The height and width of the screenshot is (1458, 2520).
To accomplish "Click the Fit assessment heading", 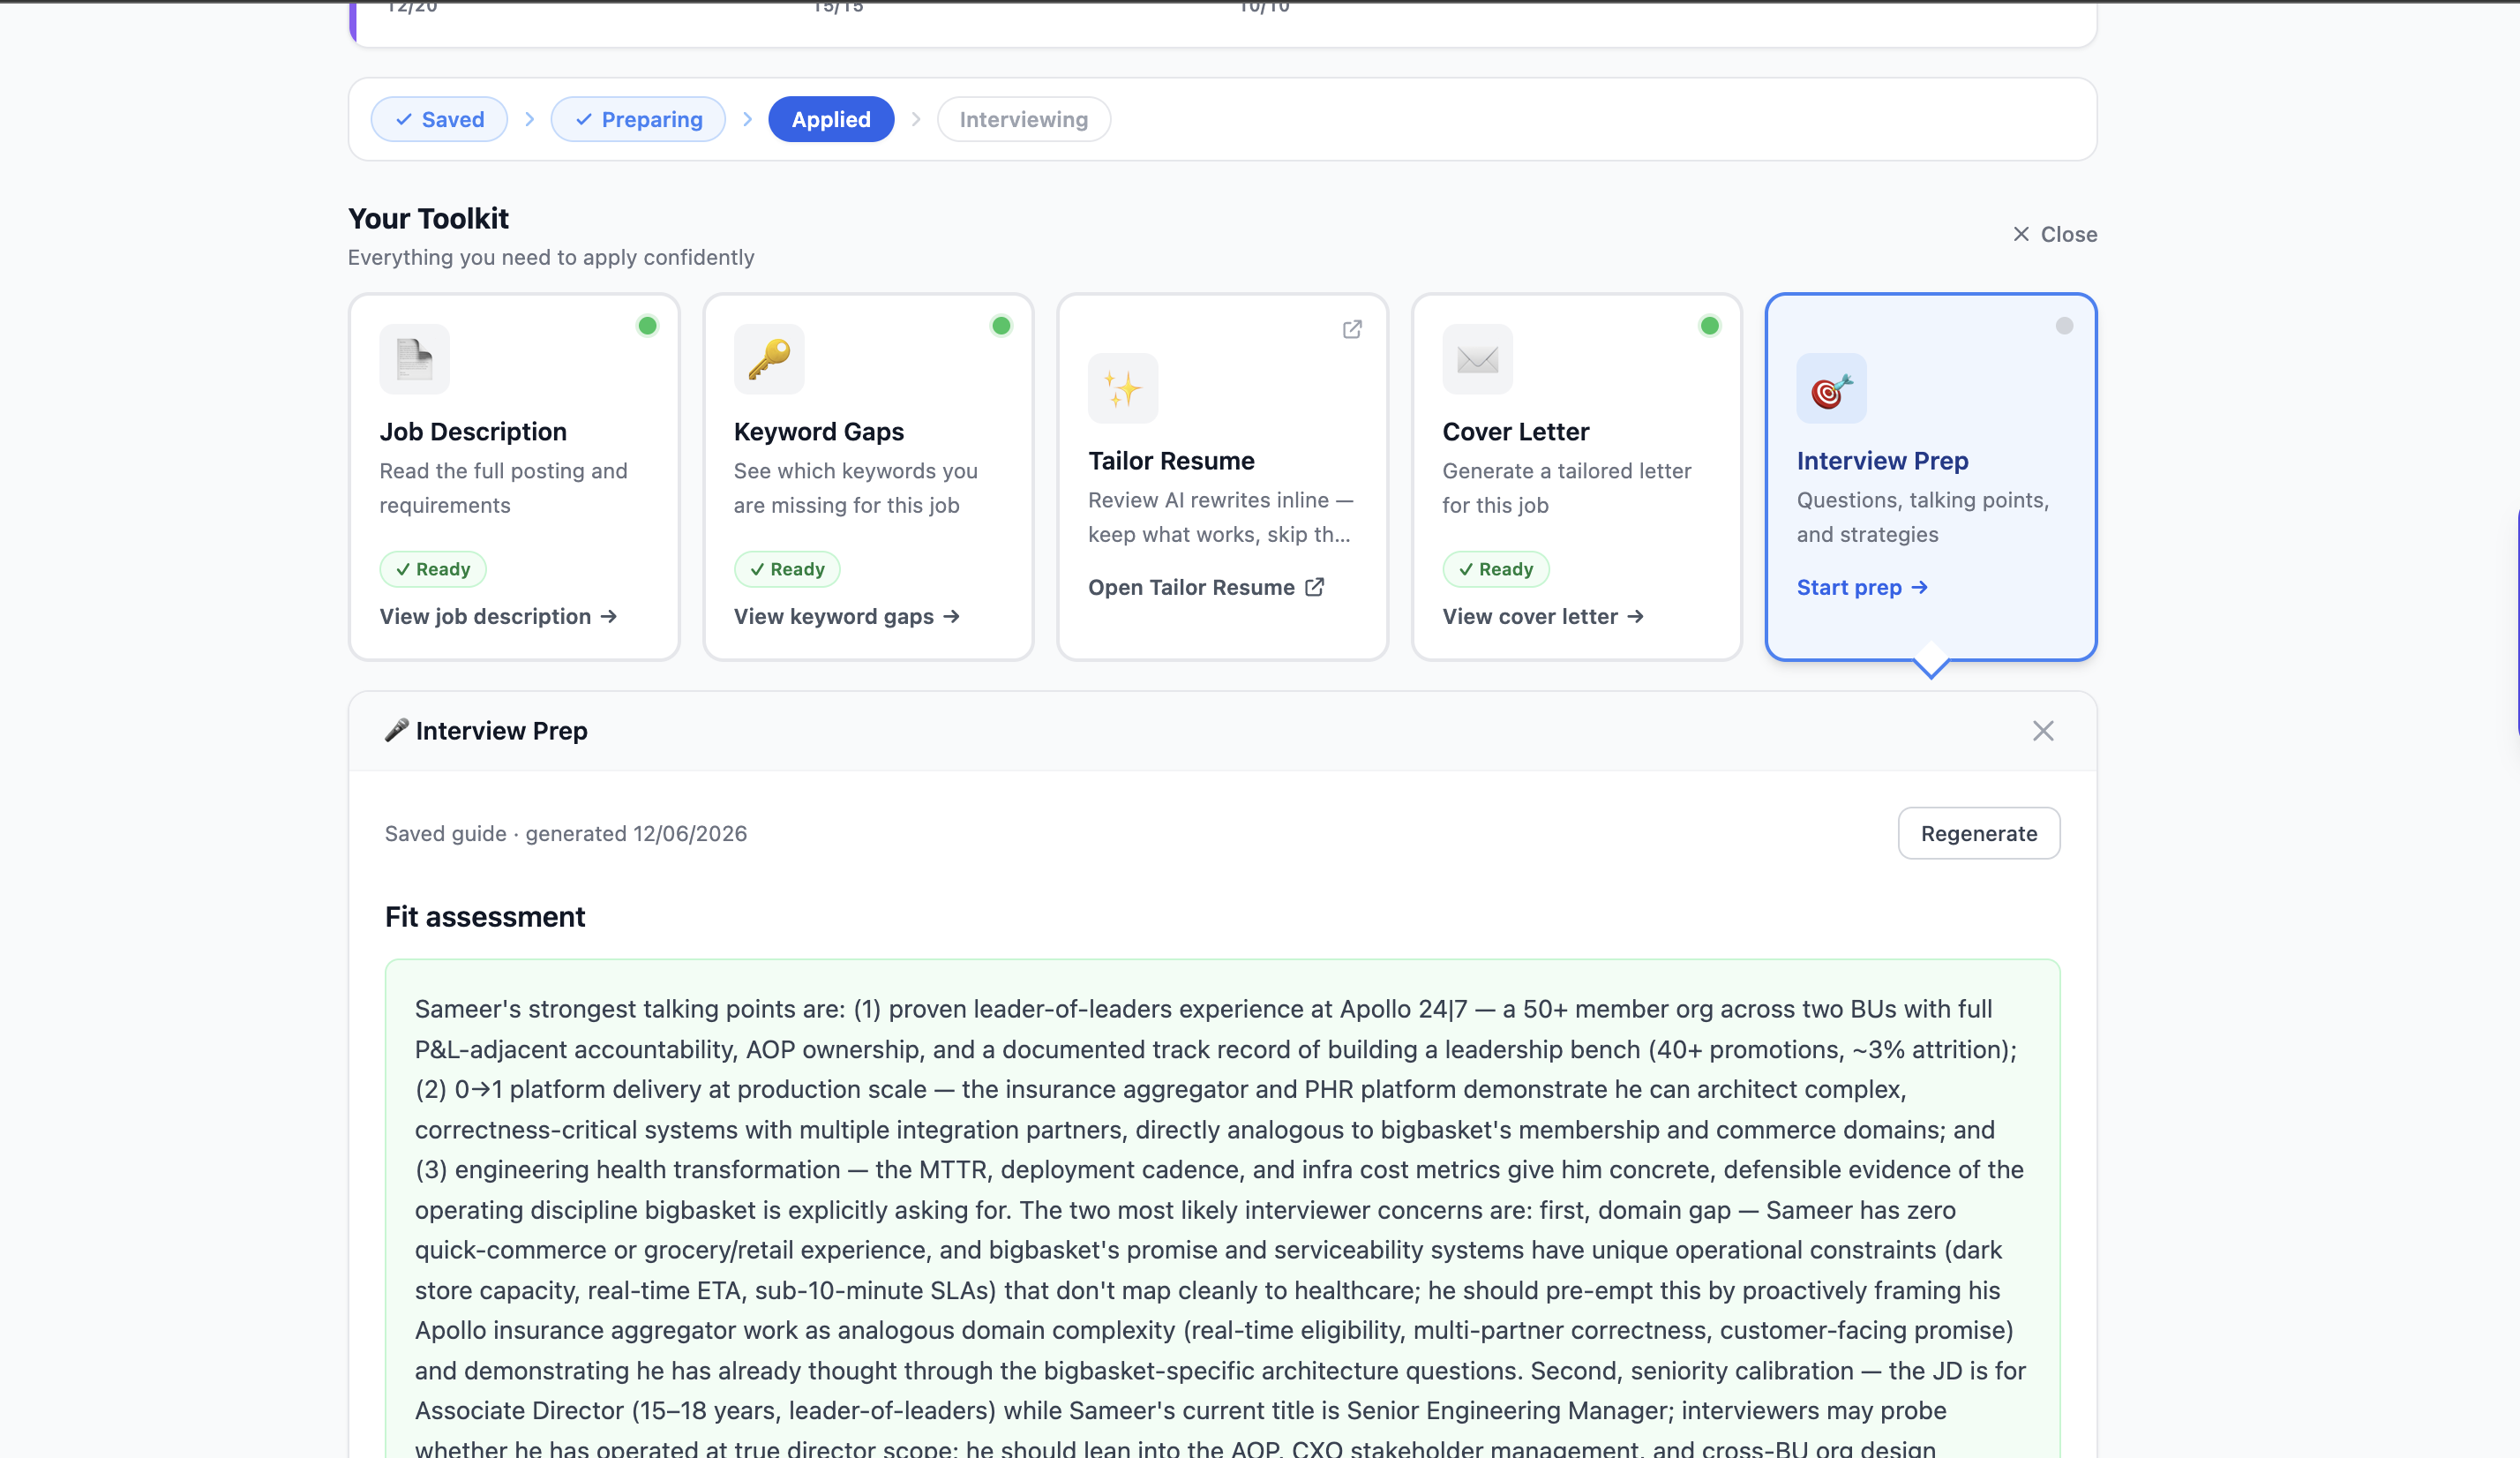I will pyautogui.click(x=485, y=917).
